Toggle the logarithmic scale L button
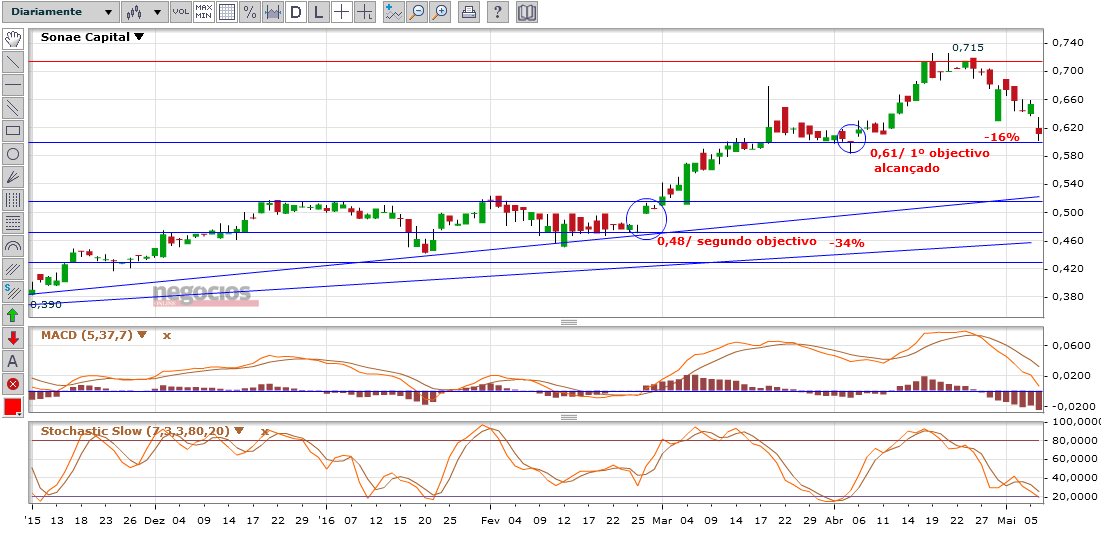1101x536 pixels. tap(318, 13)
